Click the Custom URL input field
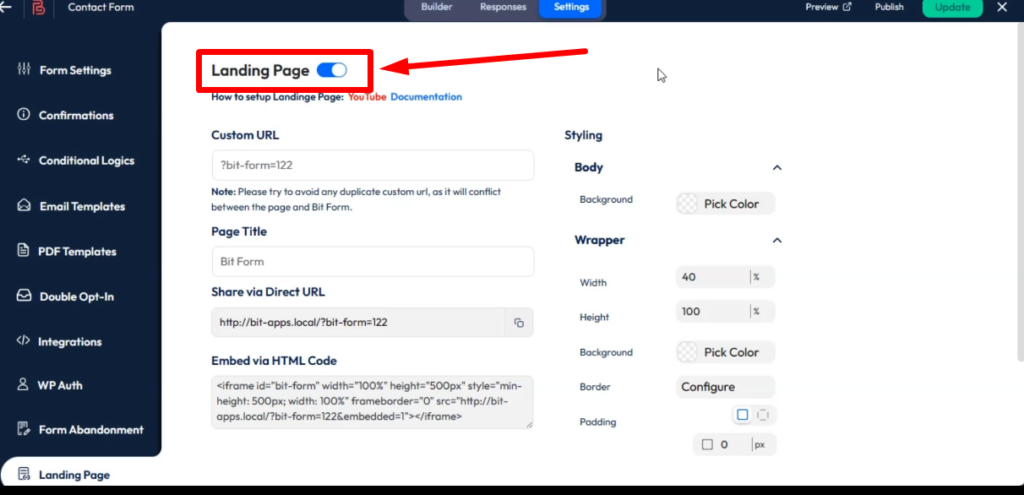The image size is (1024, 495). [373, 165]
